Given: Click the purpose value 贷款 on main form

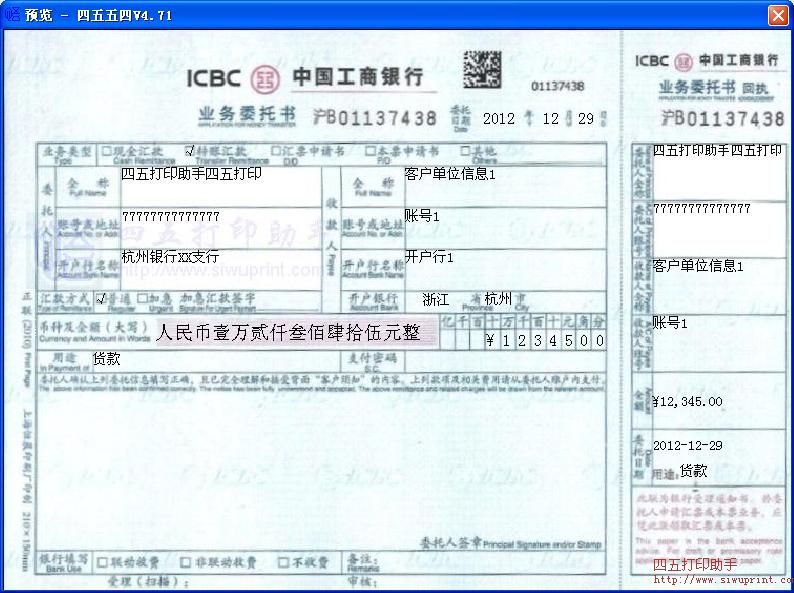Looking at the screenshot, I should click(106, 359).
